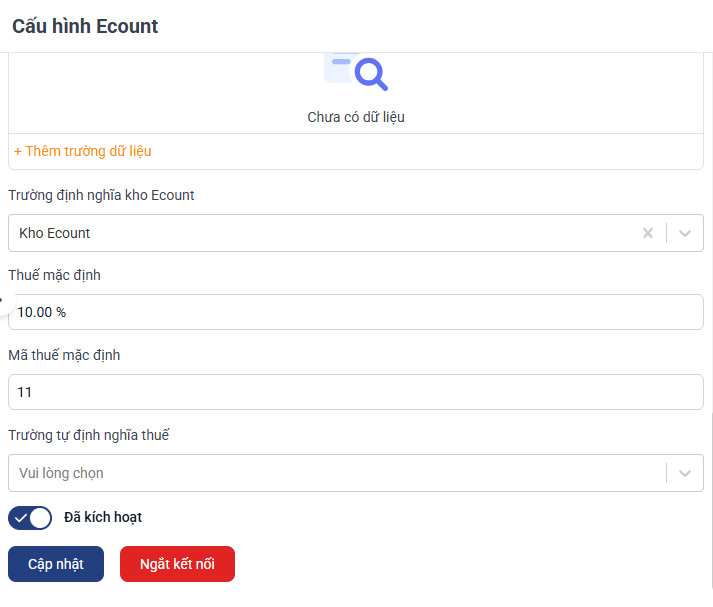Click the Chưa có dữ liệu empty message
Viewport: 713px width, 607px height.
point(356,117)
